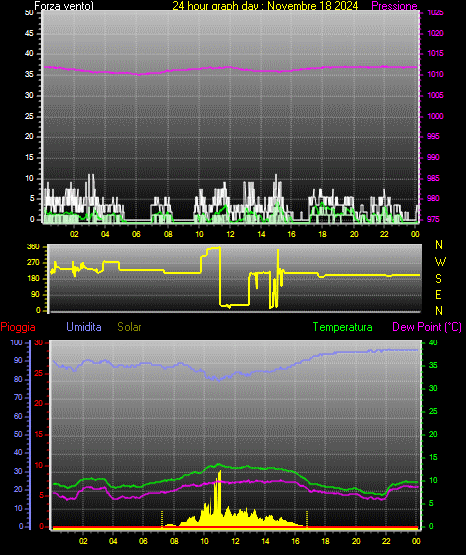Click the '980' pressure axis value
The image size is (466, 555).
[x=433, y=198]
